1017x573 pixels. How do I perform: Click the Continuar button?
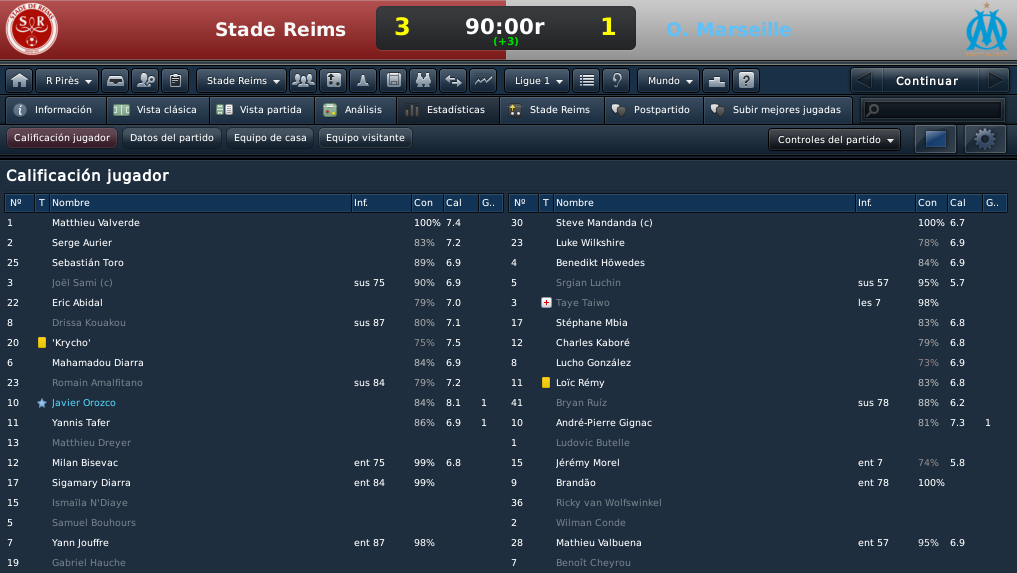click(927, 80)
